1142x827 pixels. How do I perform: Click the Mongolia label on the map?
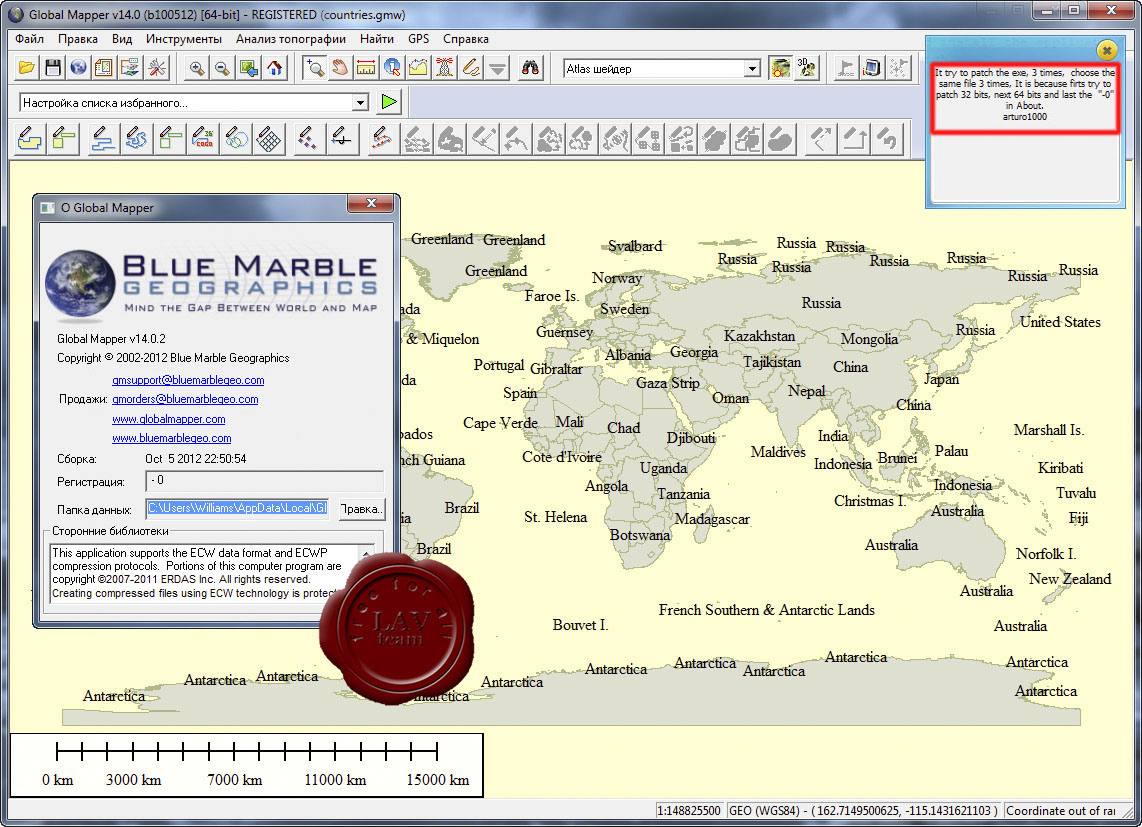tap(869, 339)
